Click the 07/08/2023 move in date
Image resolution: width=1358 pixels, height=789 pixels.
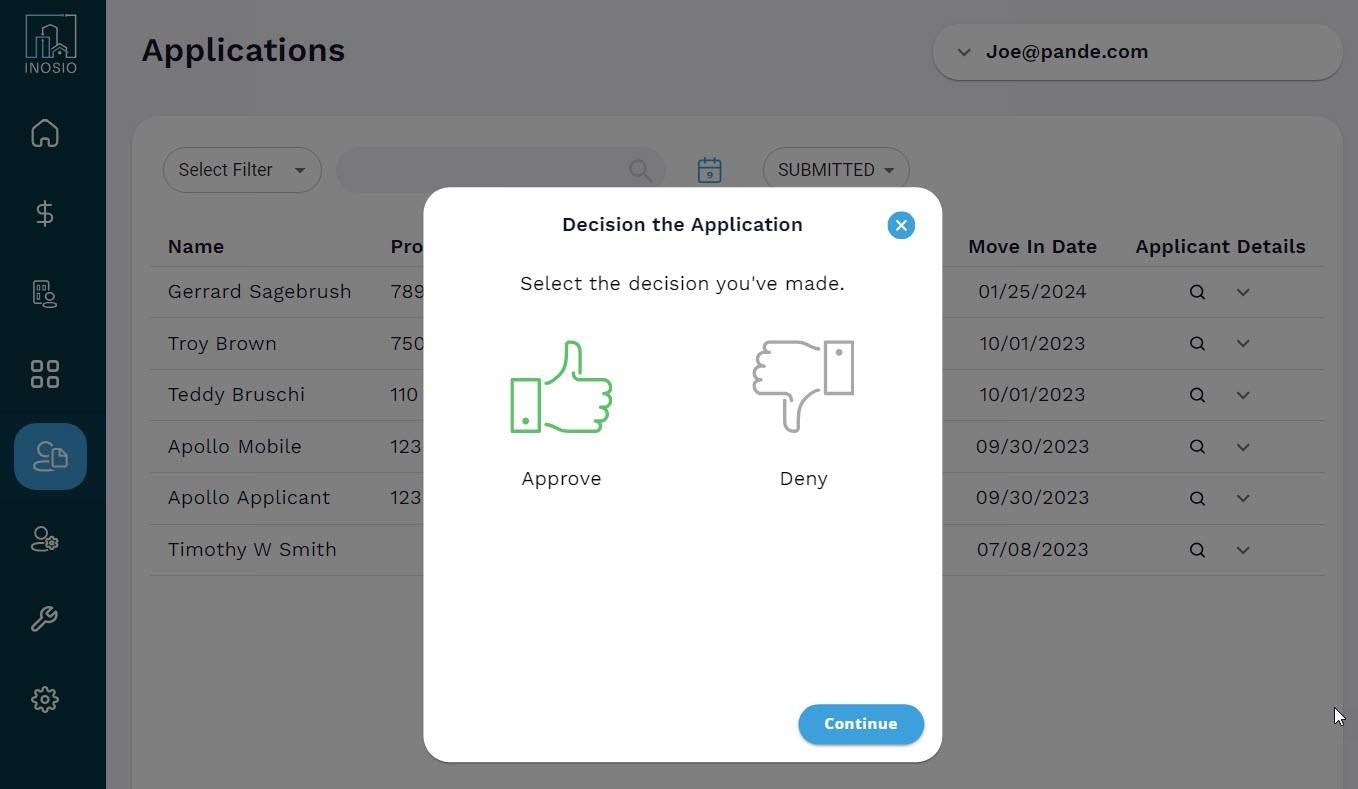1032,550
